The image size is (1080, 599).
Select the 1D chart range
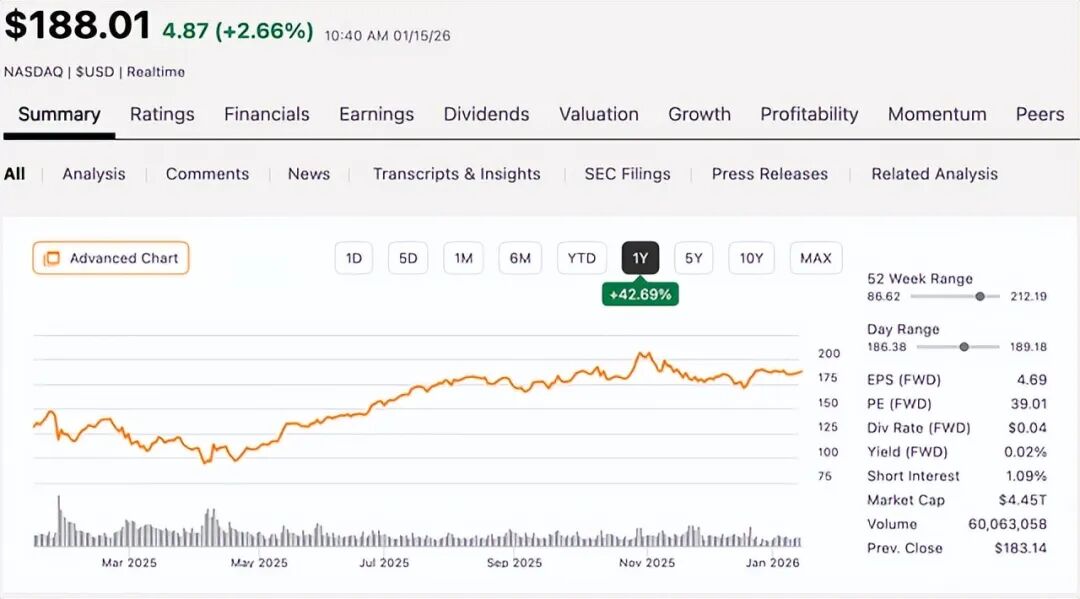click(354, 258)
